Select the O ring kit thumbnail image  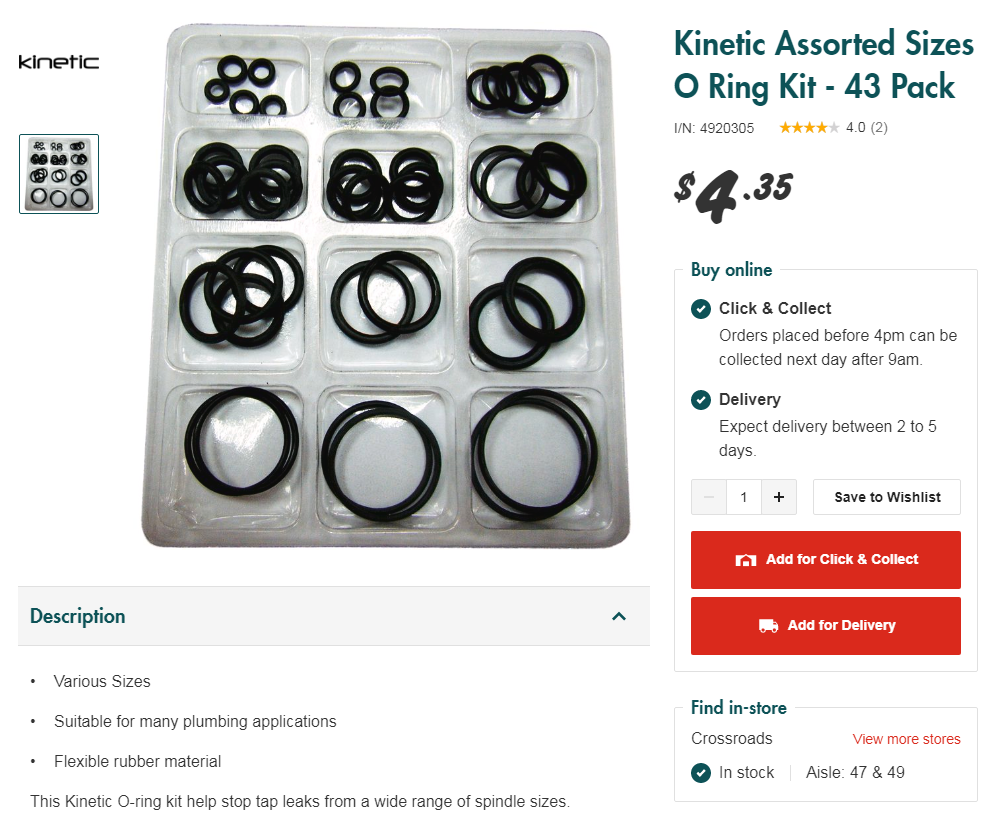(x=59, y=174)
